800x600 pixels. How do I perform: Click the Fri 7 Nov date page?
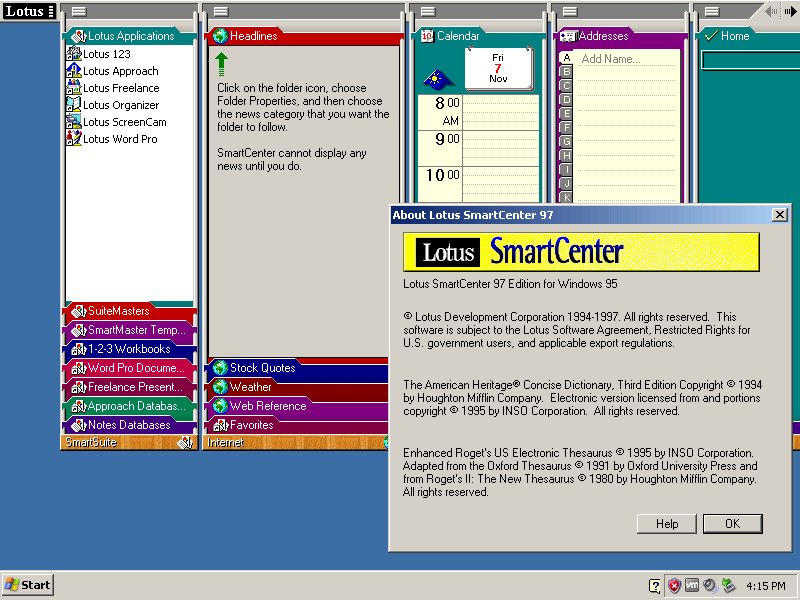click(498, 68)
